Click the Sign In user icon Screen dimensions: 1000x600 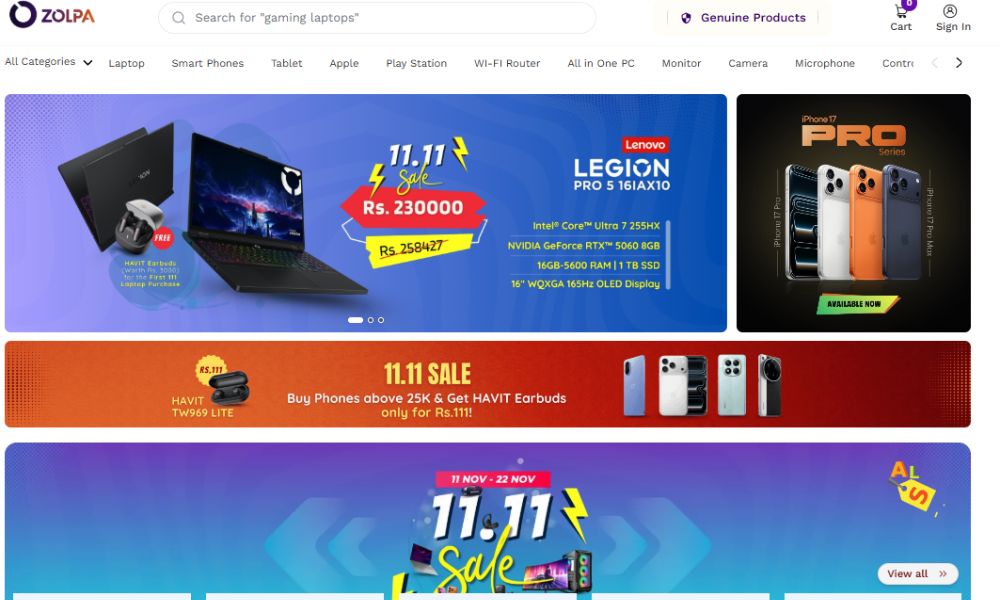click(950, 11)
